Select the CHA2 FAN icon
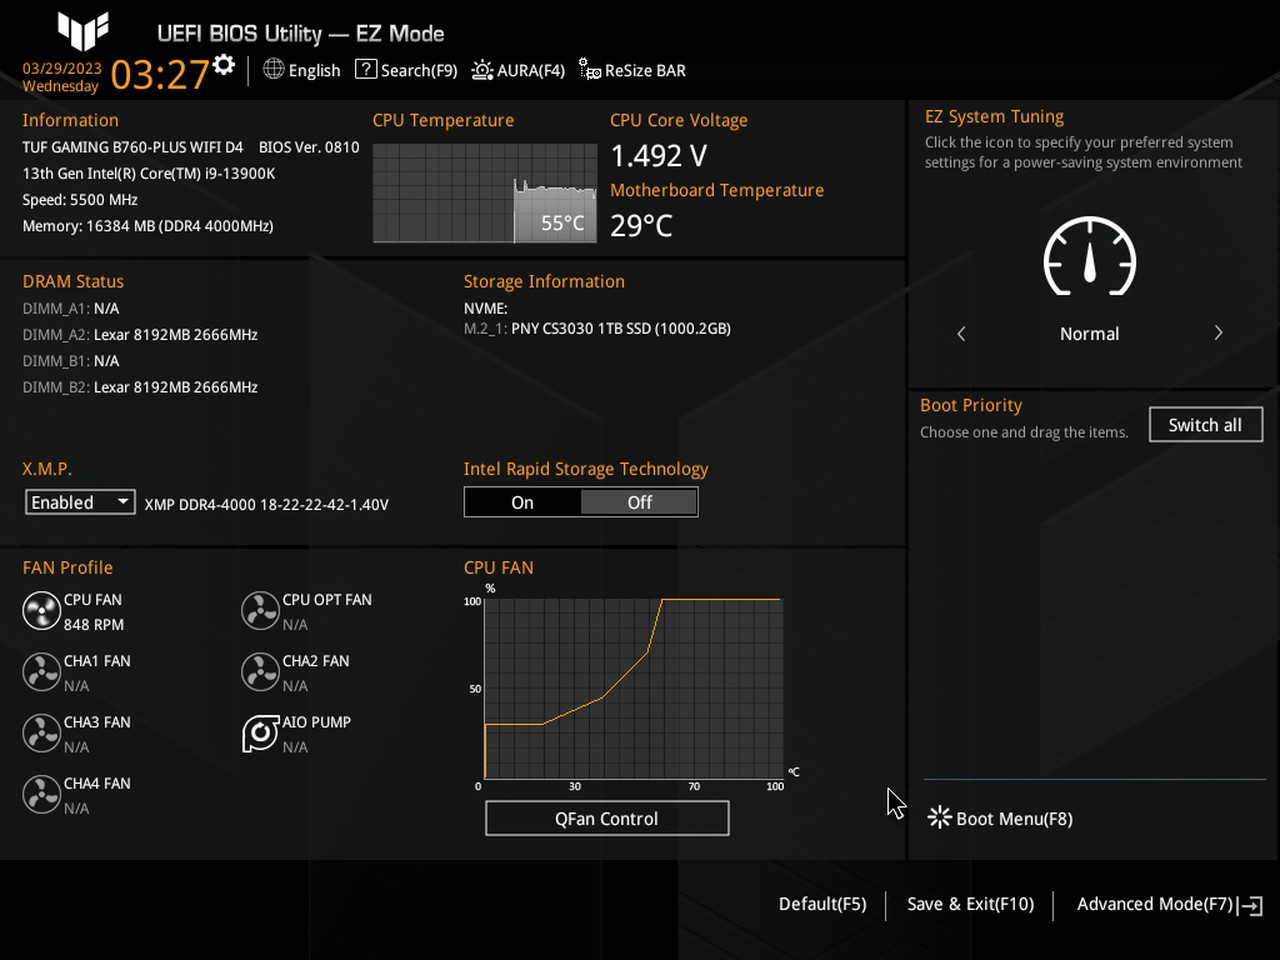Screen dimensions: 1280x960 260,672
